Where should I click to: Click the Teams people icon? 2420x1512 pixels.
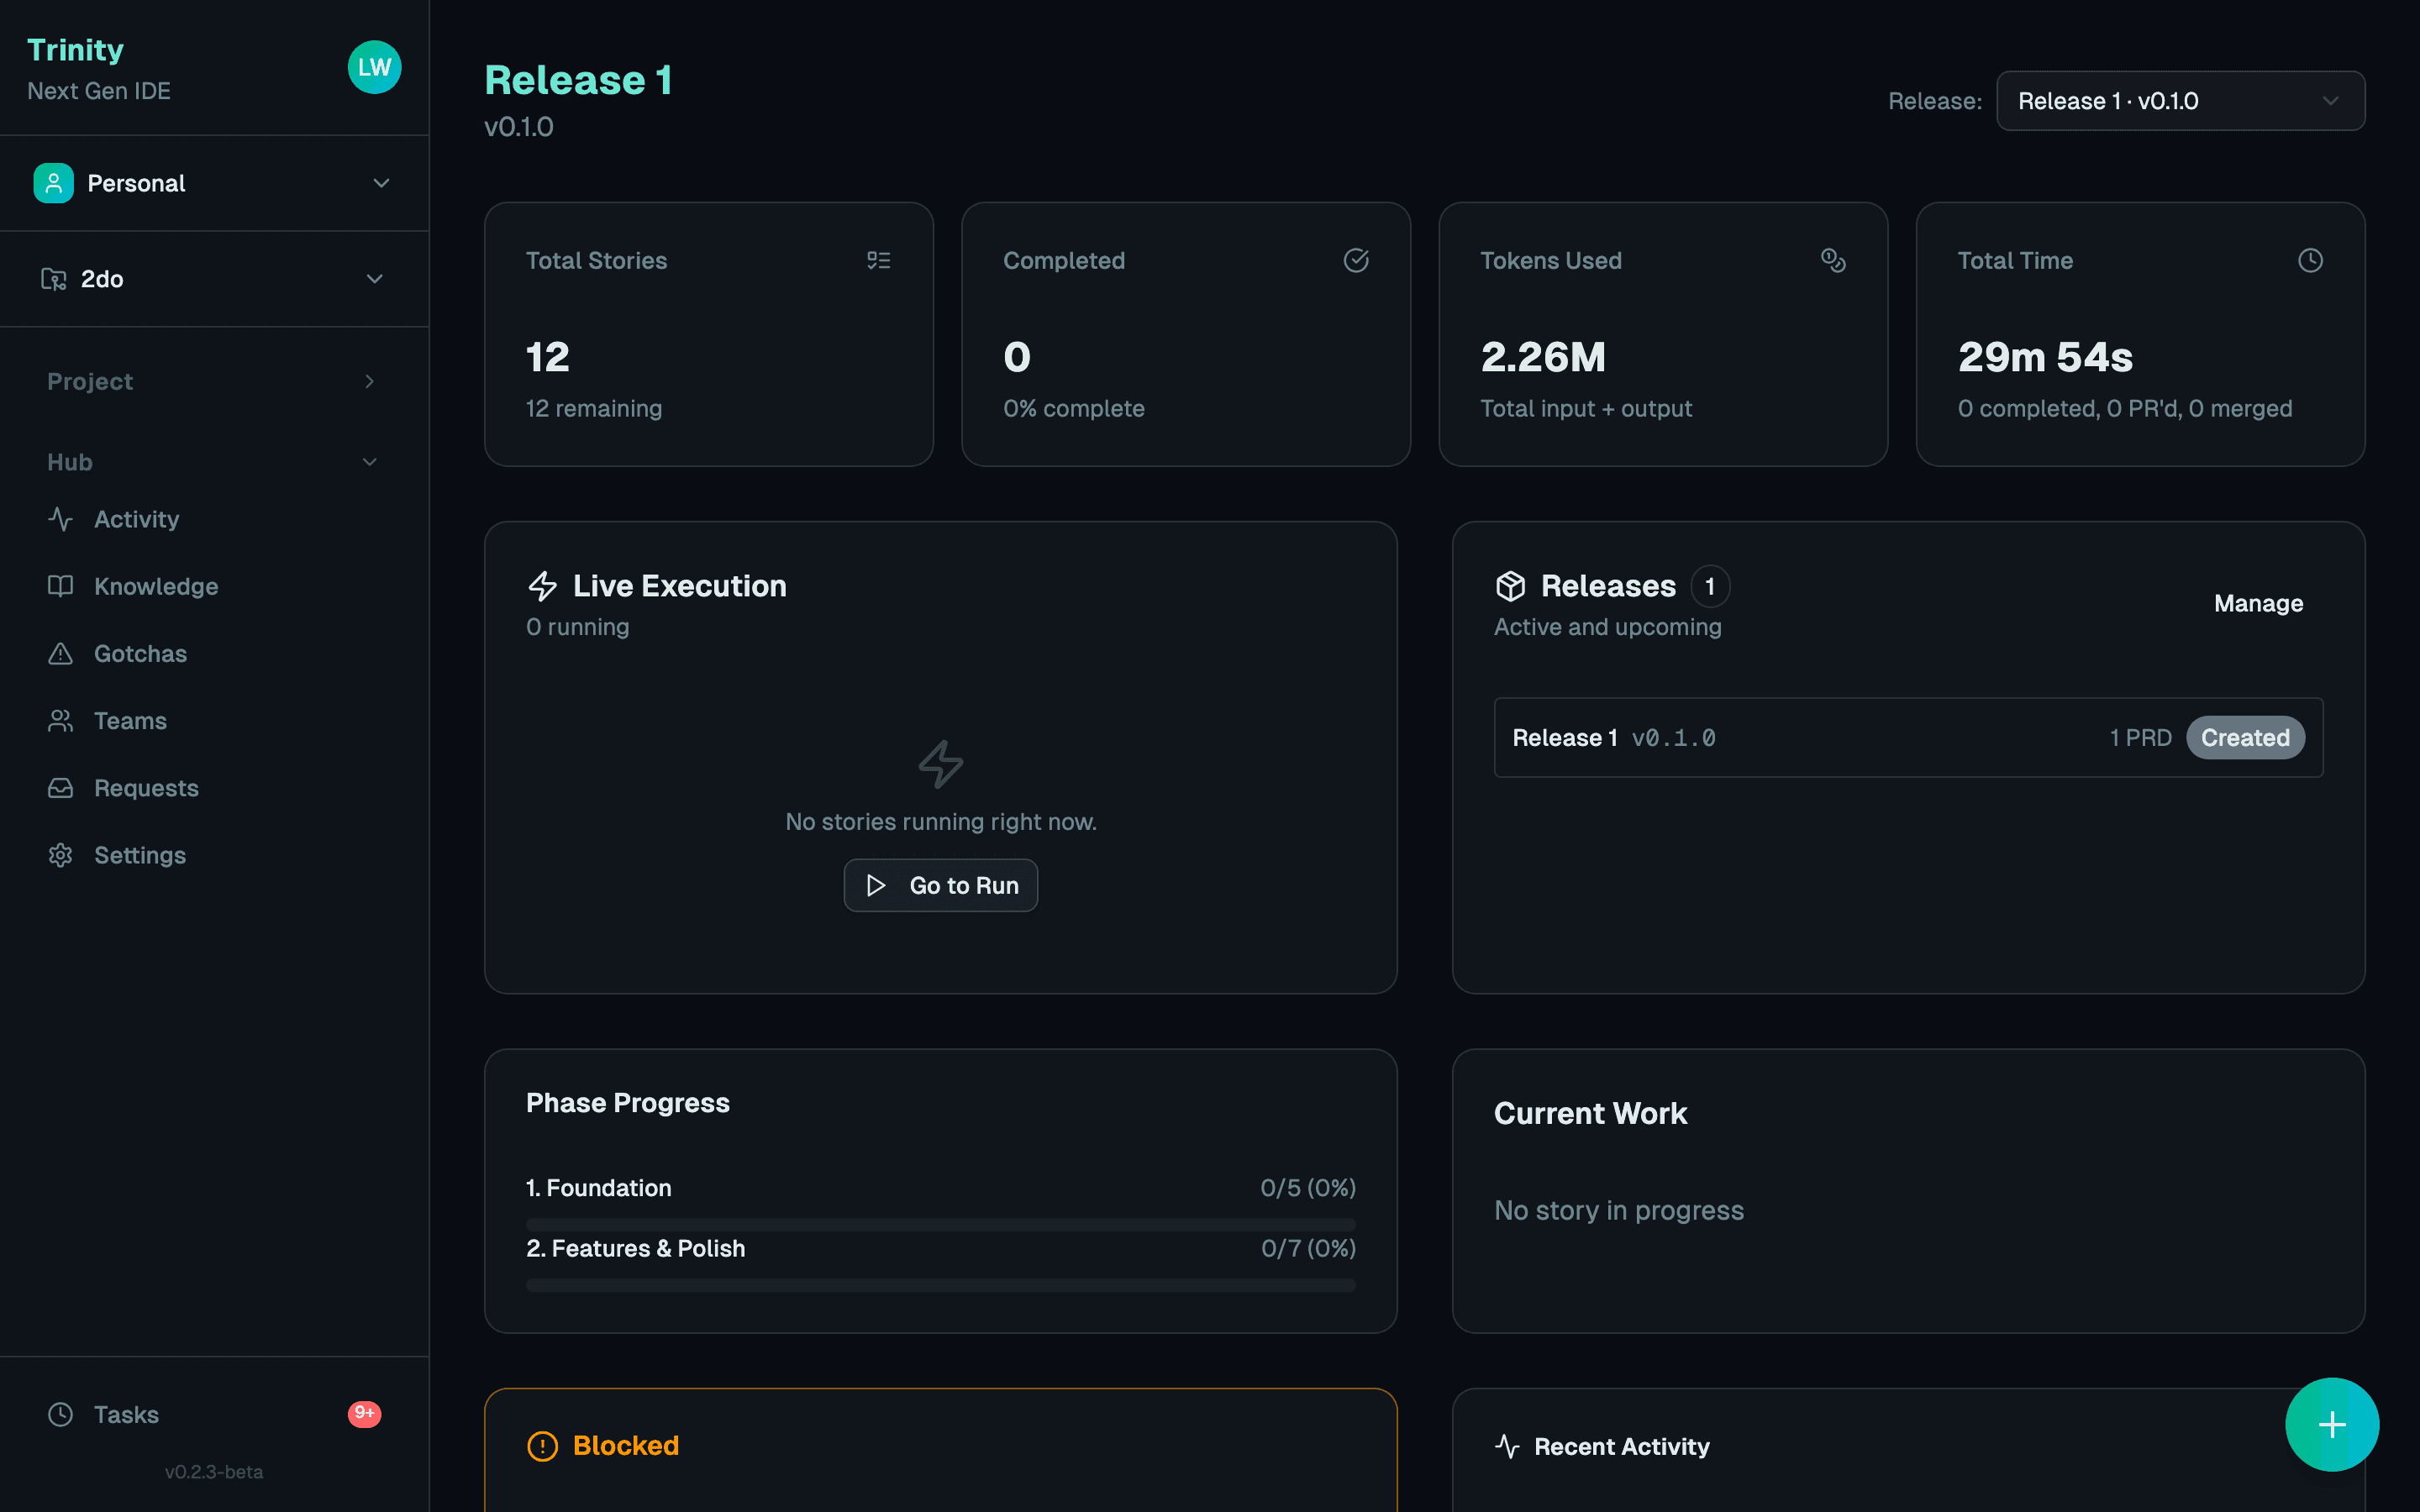[61, 721]
